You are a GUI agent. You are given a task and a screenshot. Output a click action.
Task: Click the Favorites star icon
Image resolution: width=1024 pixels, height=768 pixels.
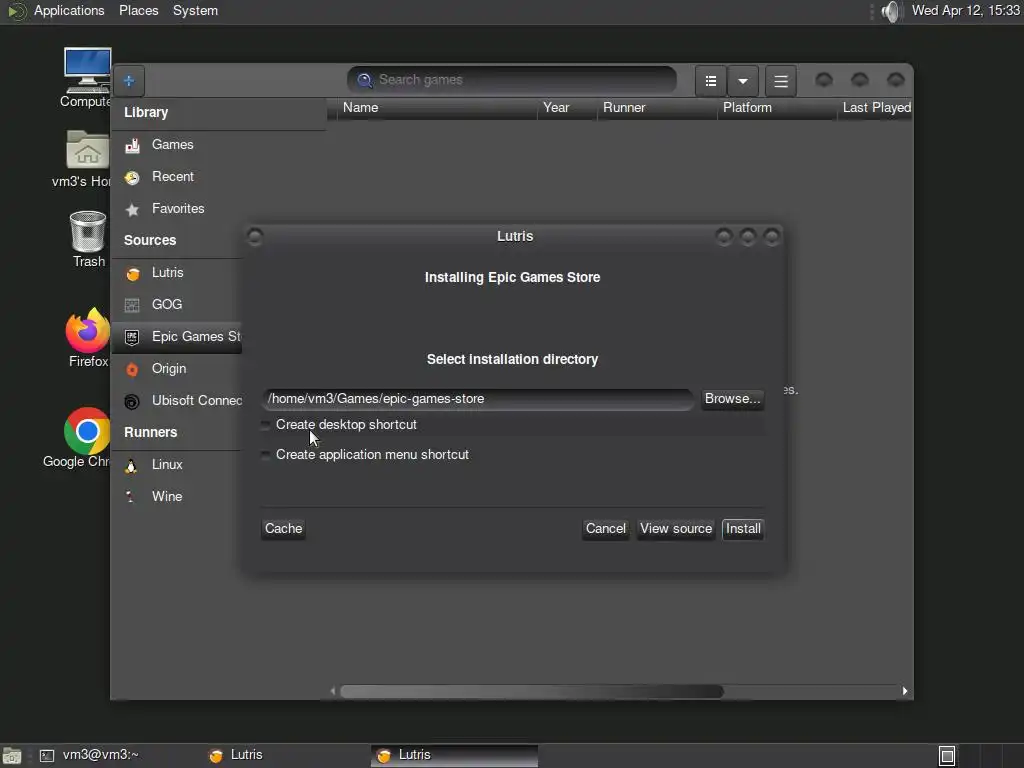point(133,209)
